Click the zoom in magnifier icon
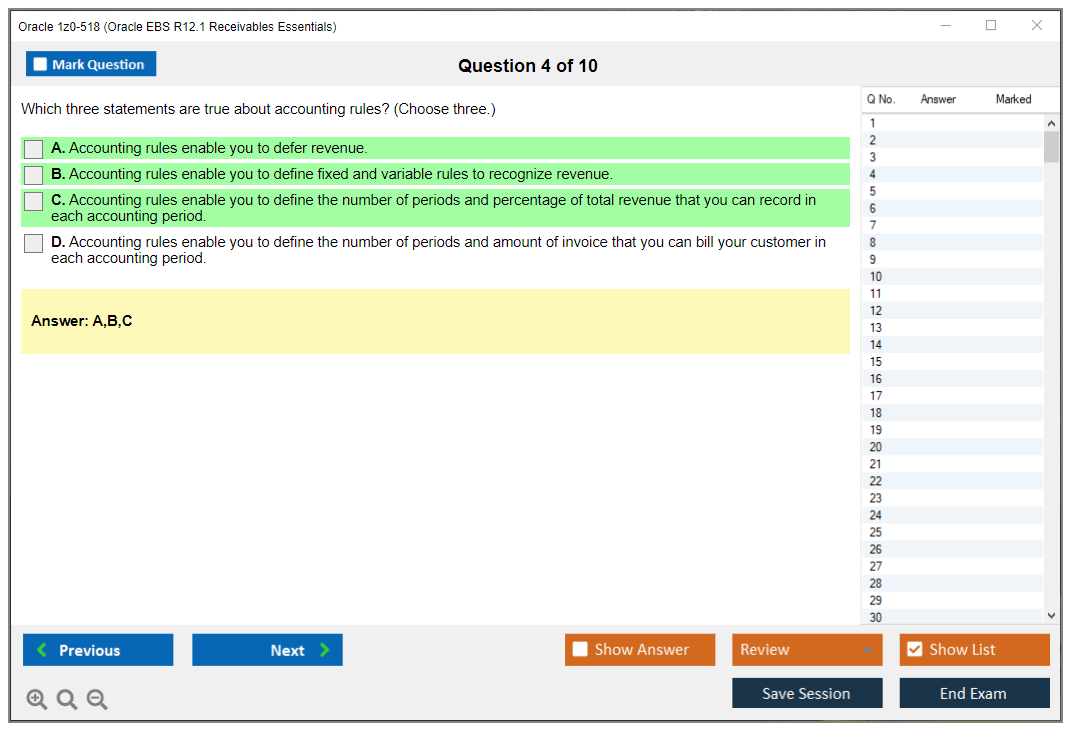The image size is (1075, 735). pyautogui.click(x=37, y=700)
